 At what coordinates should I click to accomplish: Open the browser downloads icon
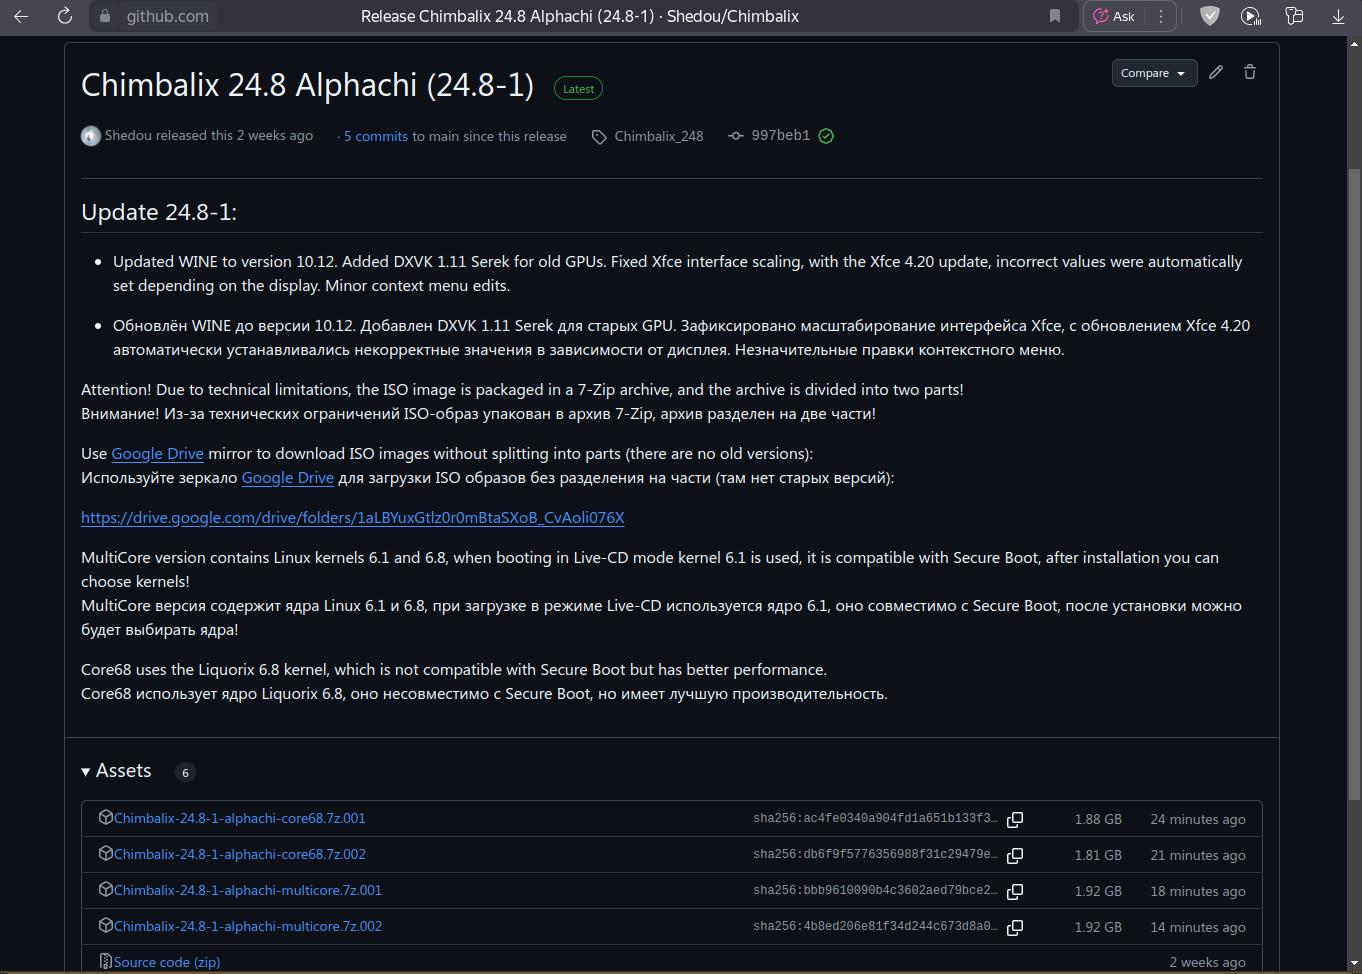(1338, 16)
